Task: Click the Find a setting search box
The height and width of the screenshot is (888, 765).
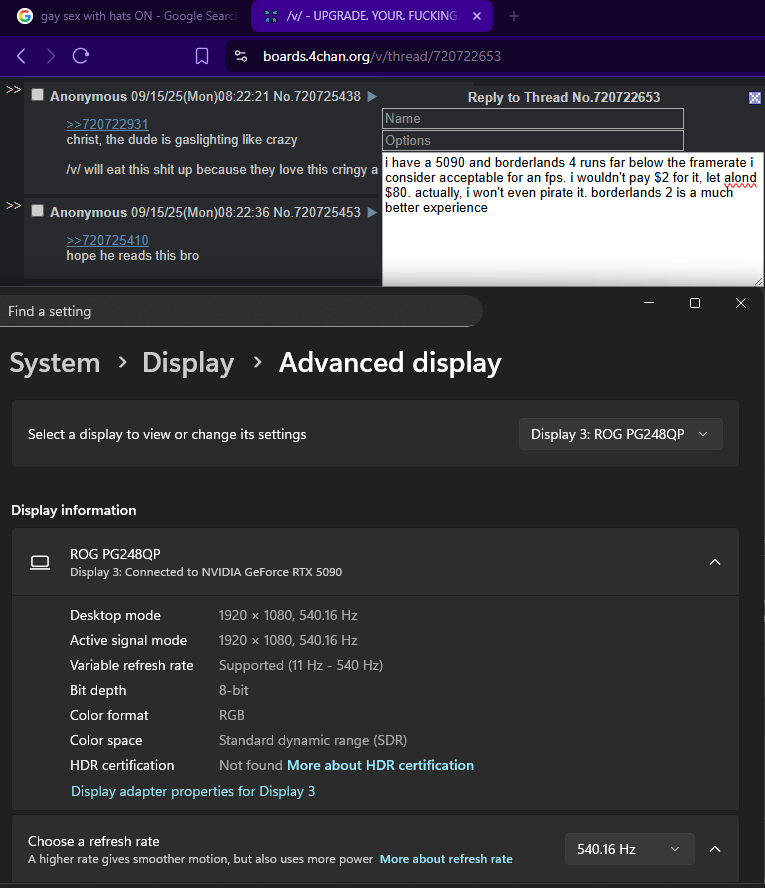Action: (x=241, y=311)
